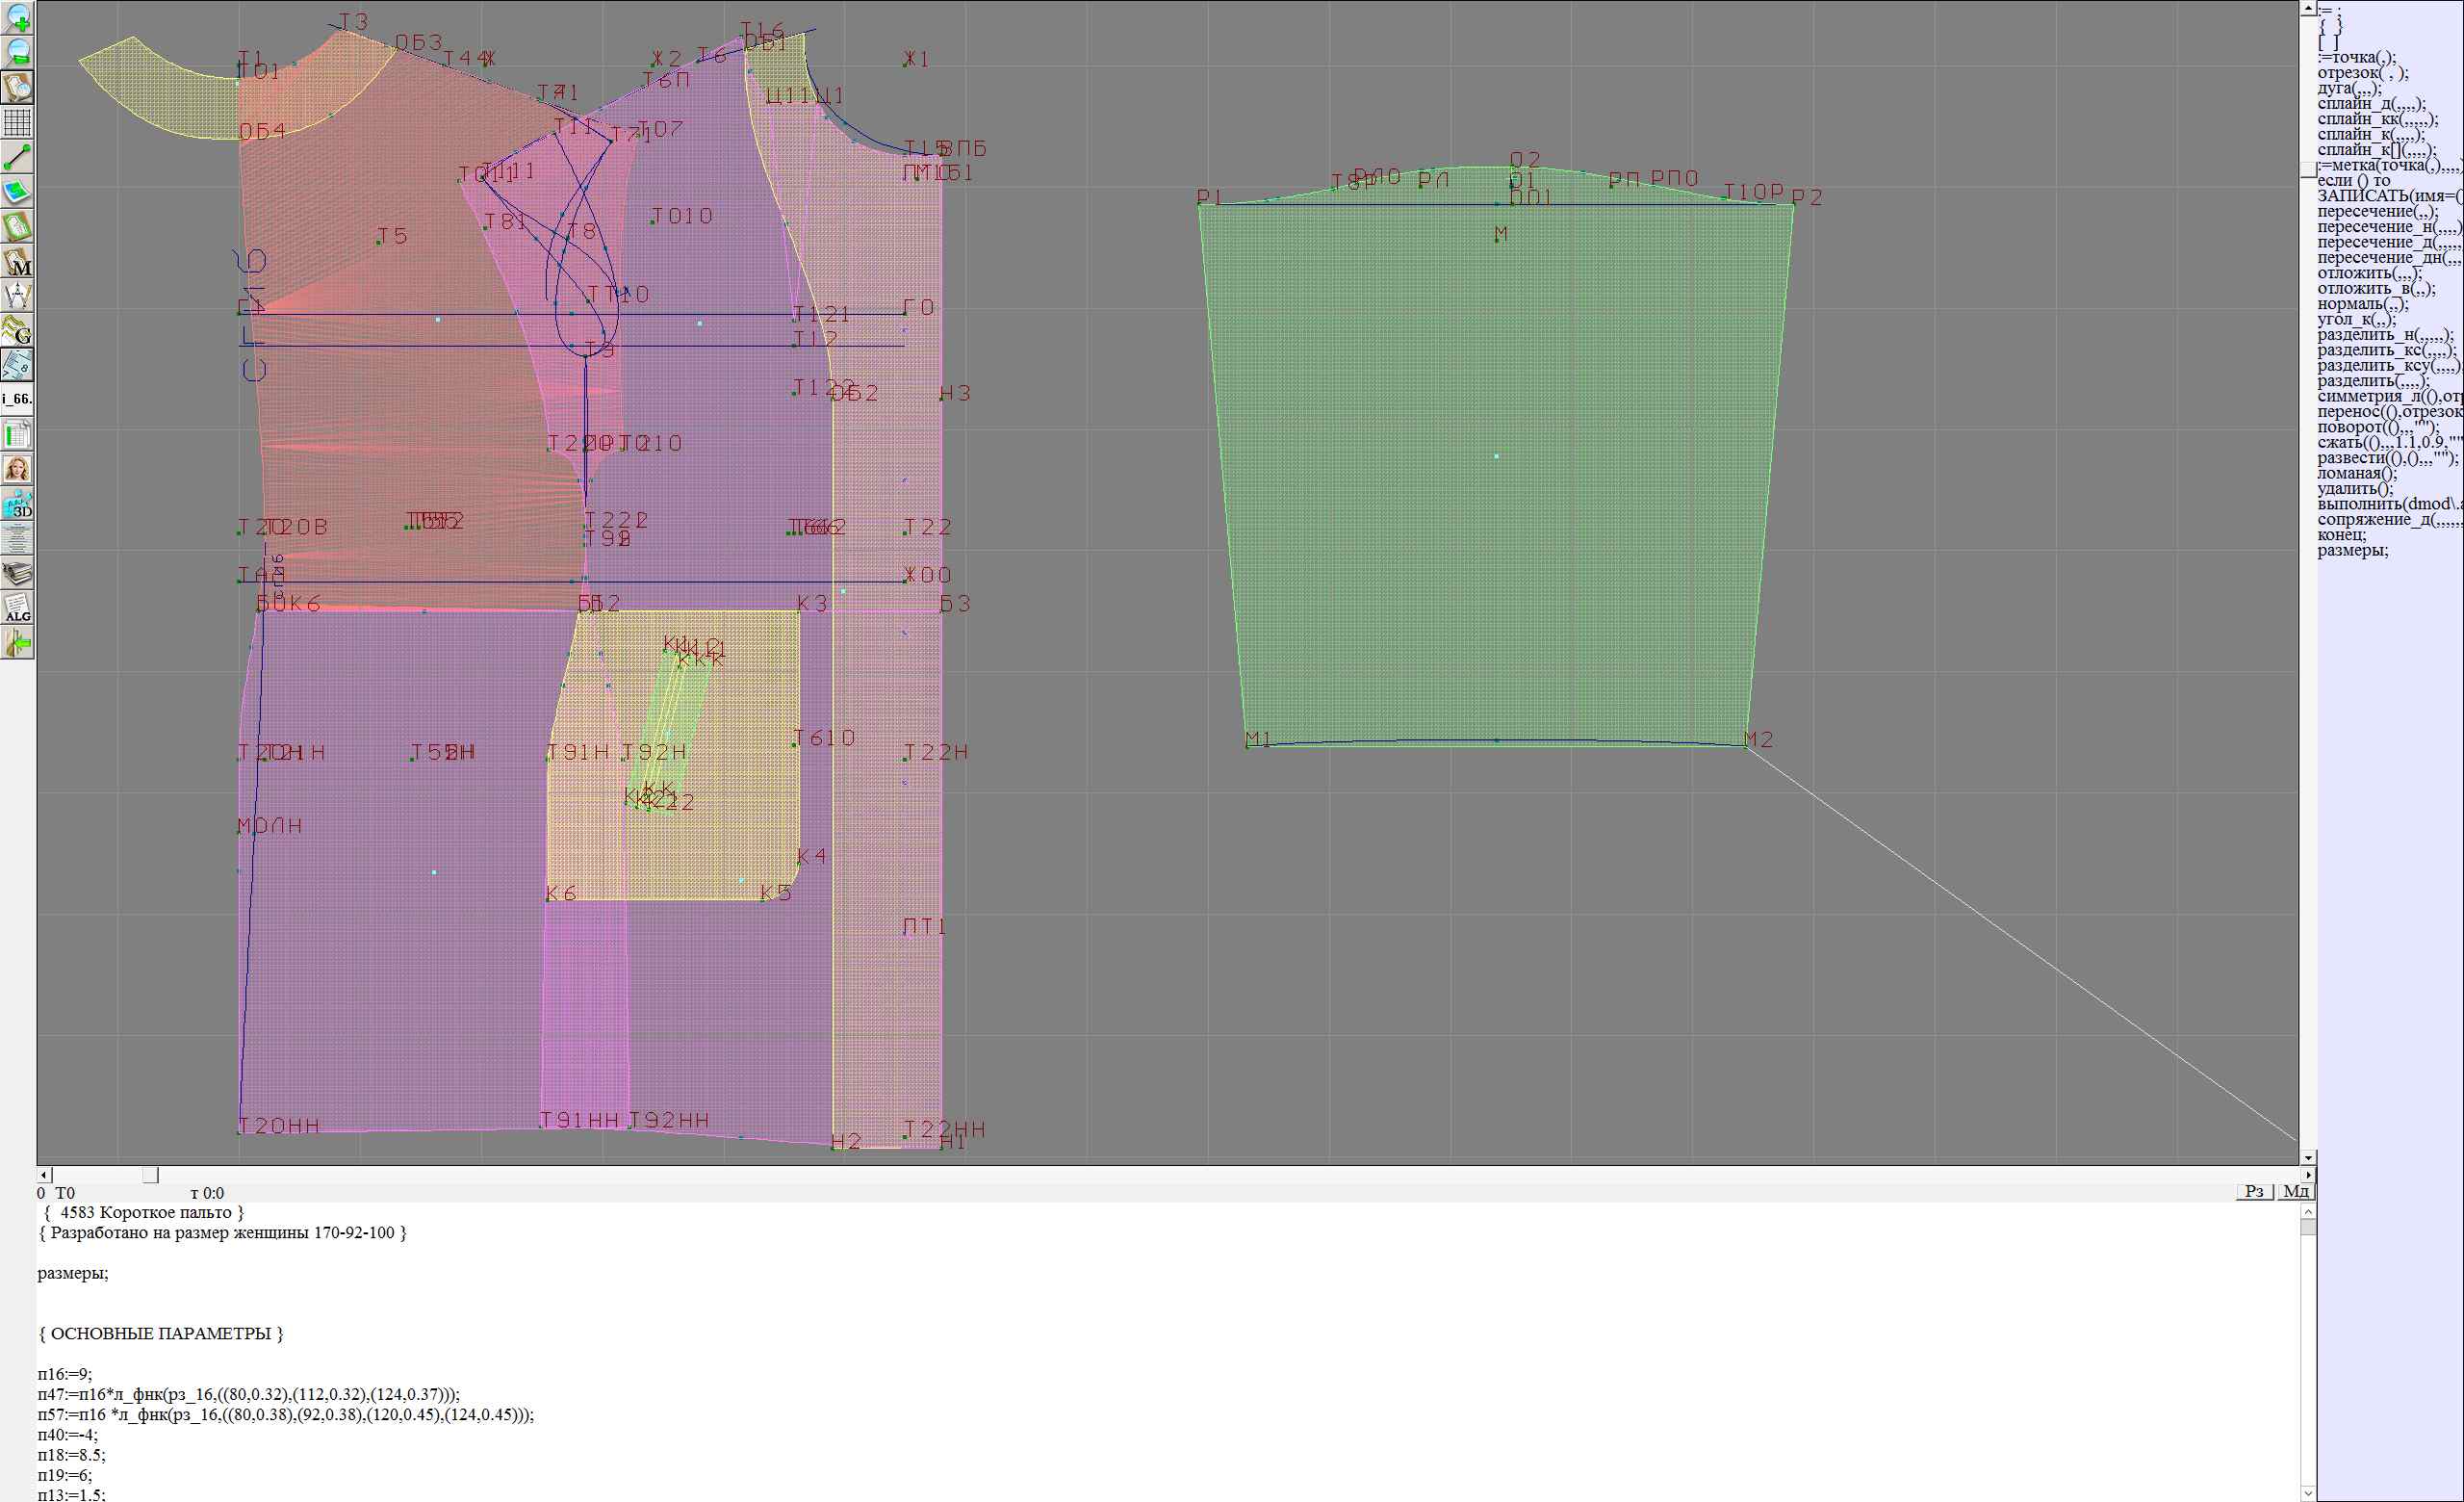2464x1502 pixels.
Task: Click the stacked books library icon
Action: point(17,574)
